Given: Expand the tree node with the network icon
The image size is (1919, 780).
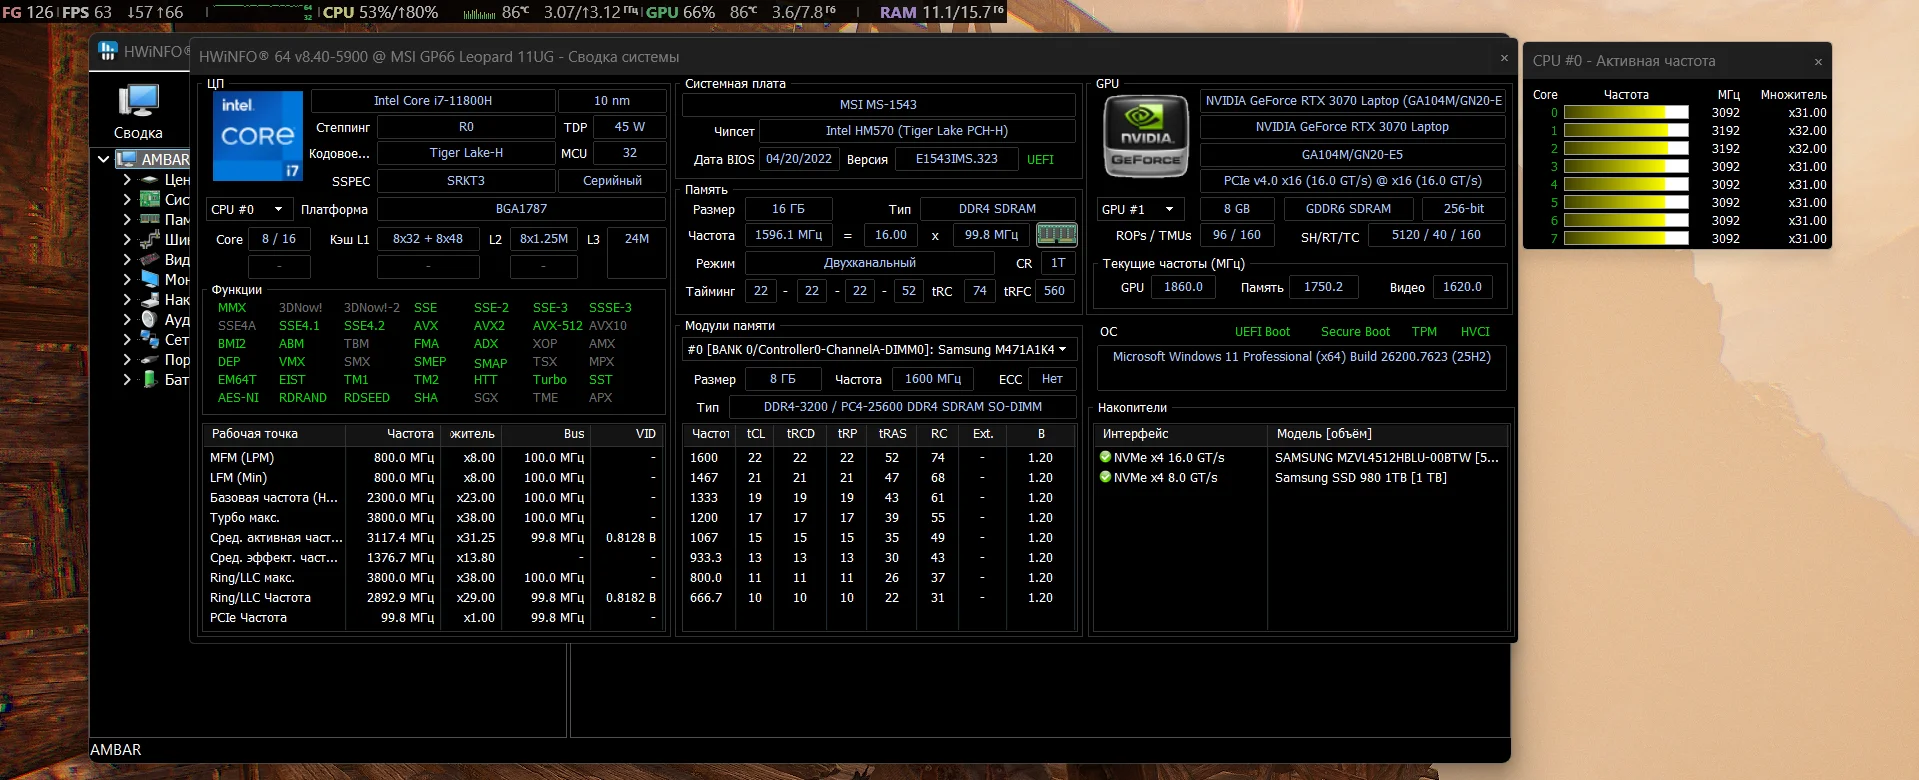Looking at the screenshot, I should click(x=127, y=339).
